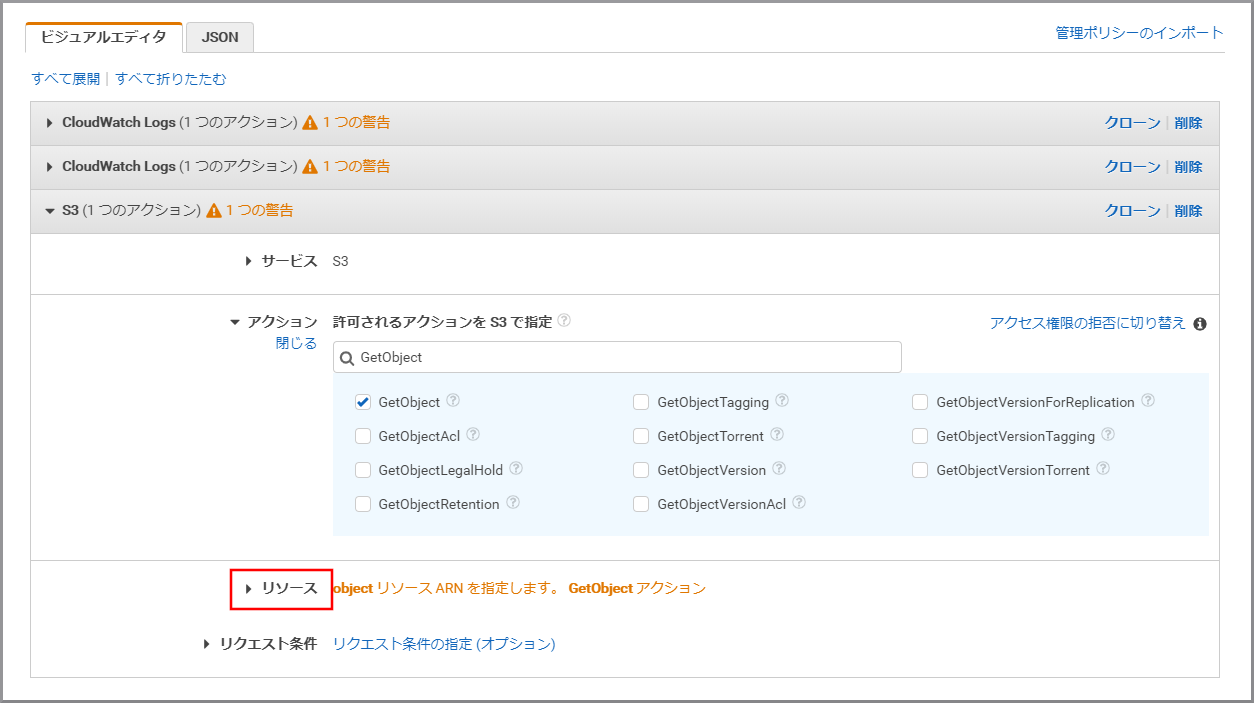Click help icon for GetObjectVersionTagging
Image resolution: width=1254 pixels, height=703 pixels.
(1108, 435)
